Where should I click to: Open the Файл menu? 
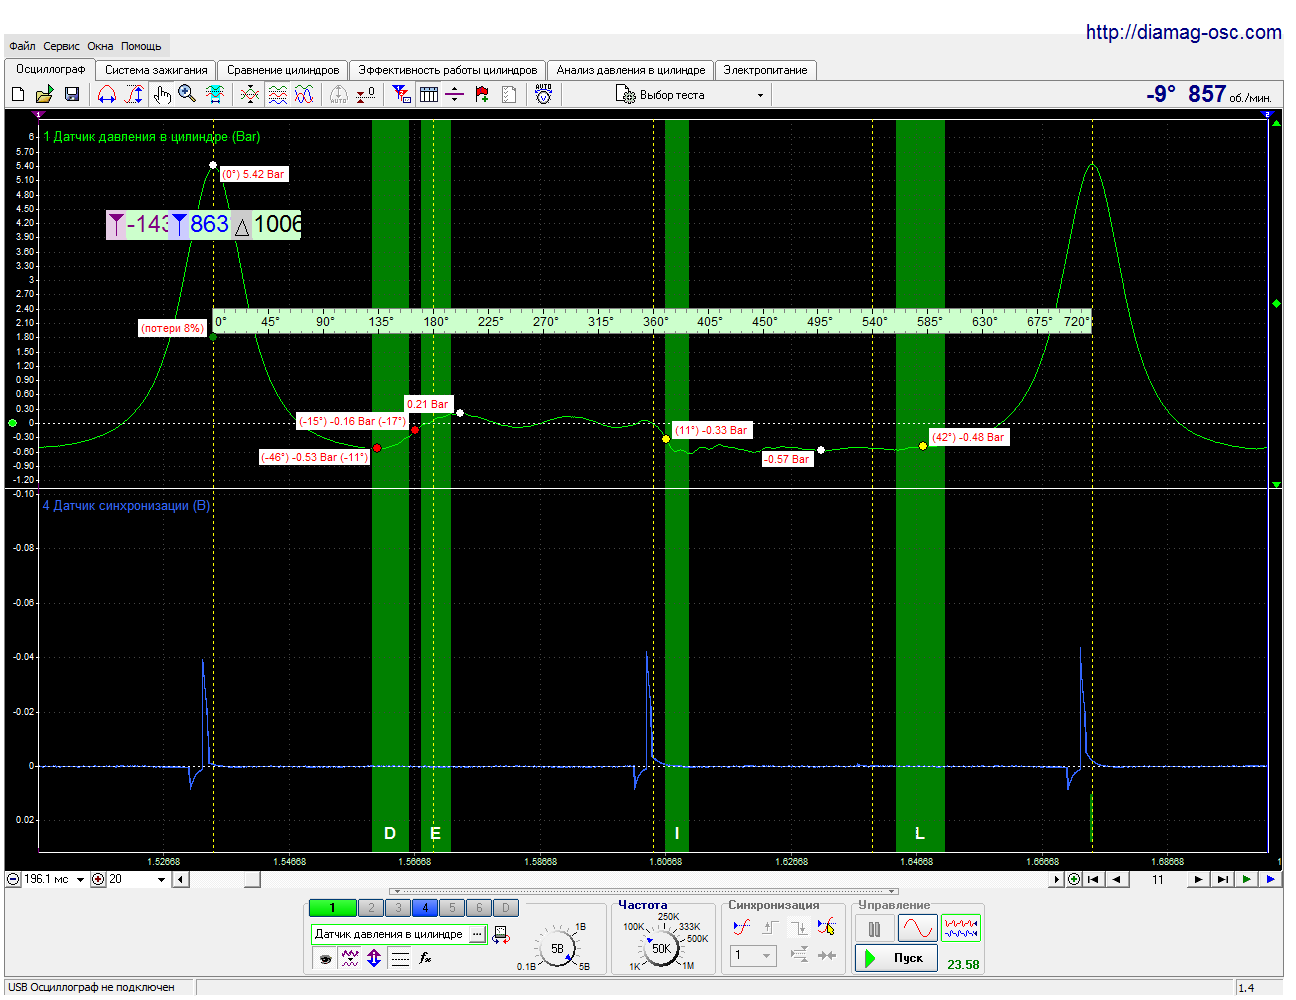pos(22,46)
